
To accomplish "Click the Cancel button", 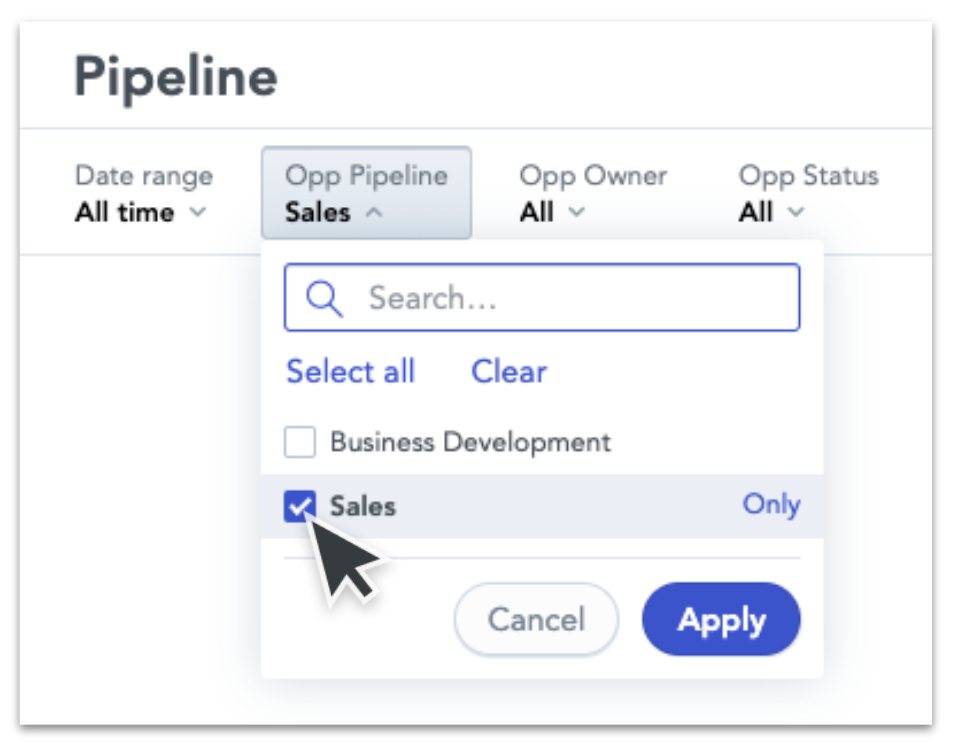I will 536,619.
